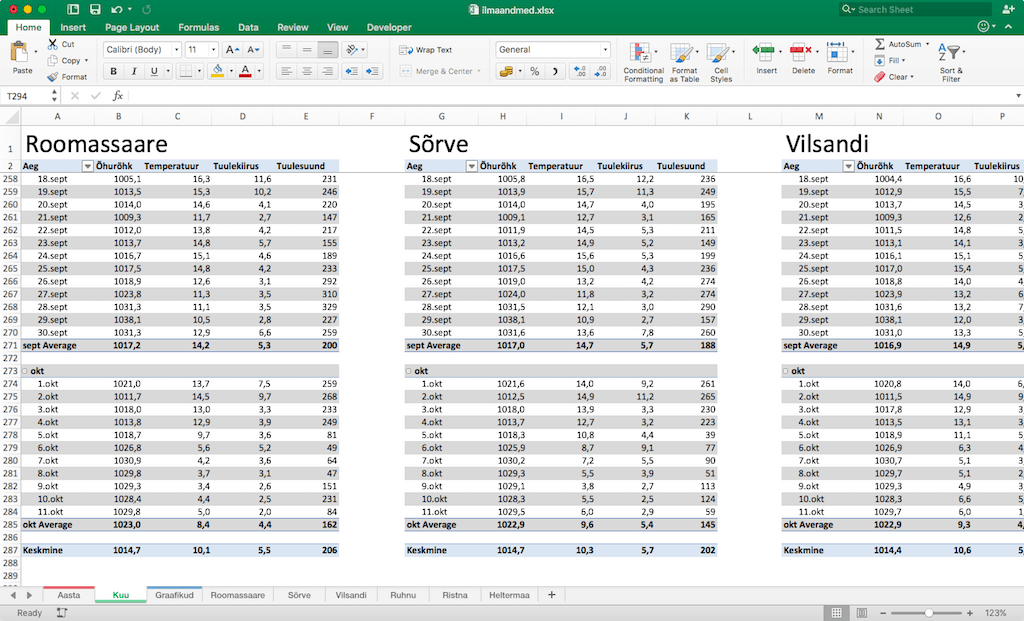
Task: Apply the fill color bucket
Action: coord(217,71)
